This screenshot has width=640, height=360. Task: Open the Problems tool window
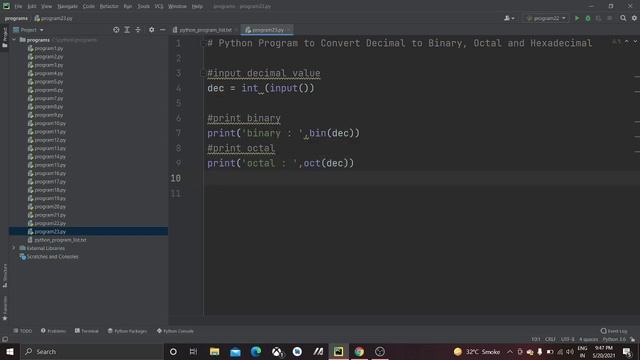click(x=53, y=331)
